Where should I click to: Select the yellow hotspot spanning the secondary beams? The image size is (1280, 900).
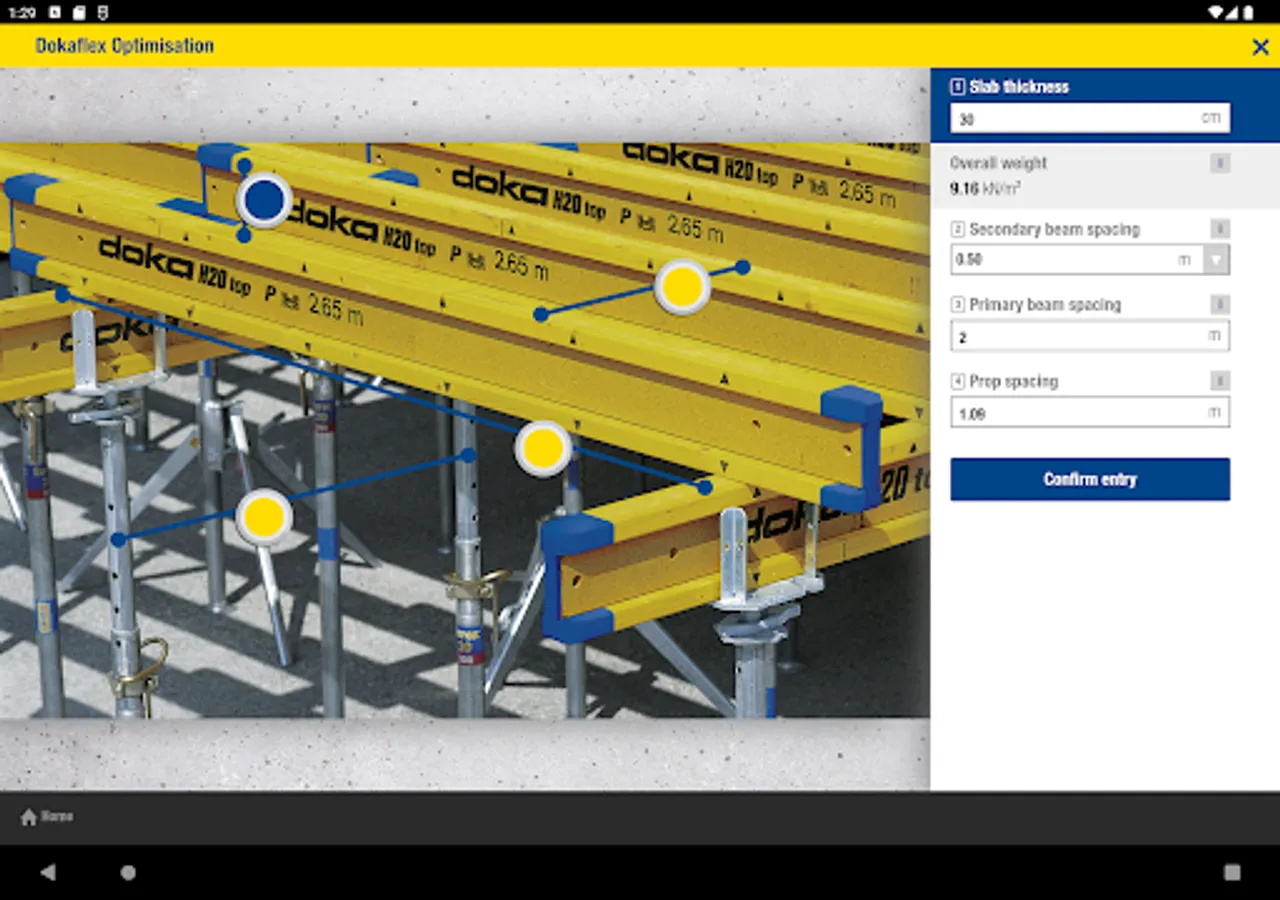click(682, 287)
